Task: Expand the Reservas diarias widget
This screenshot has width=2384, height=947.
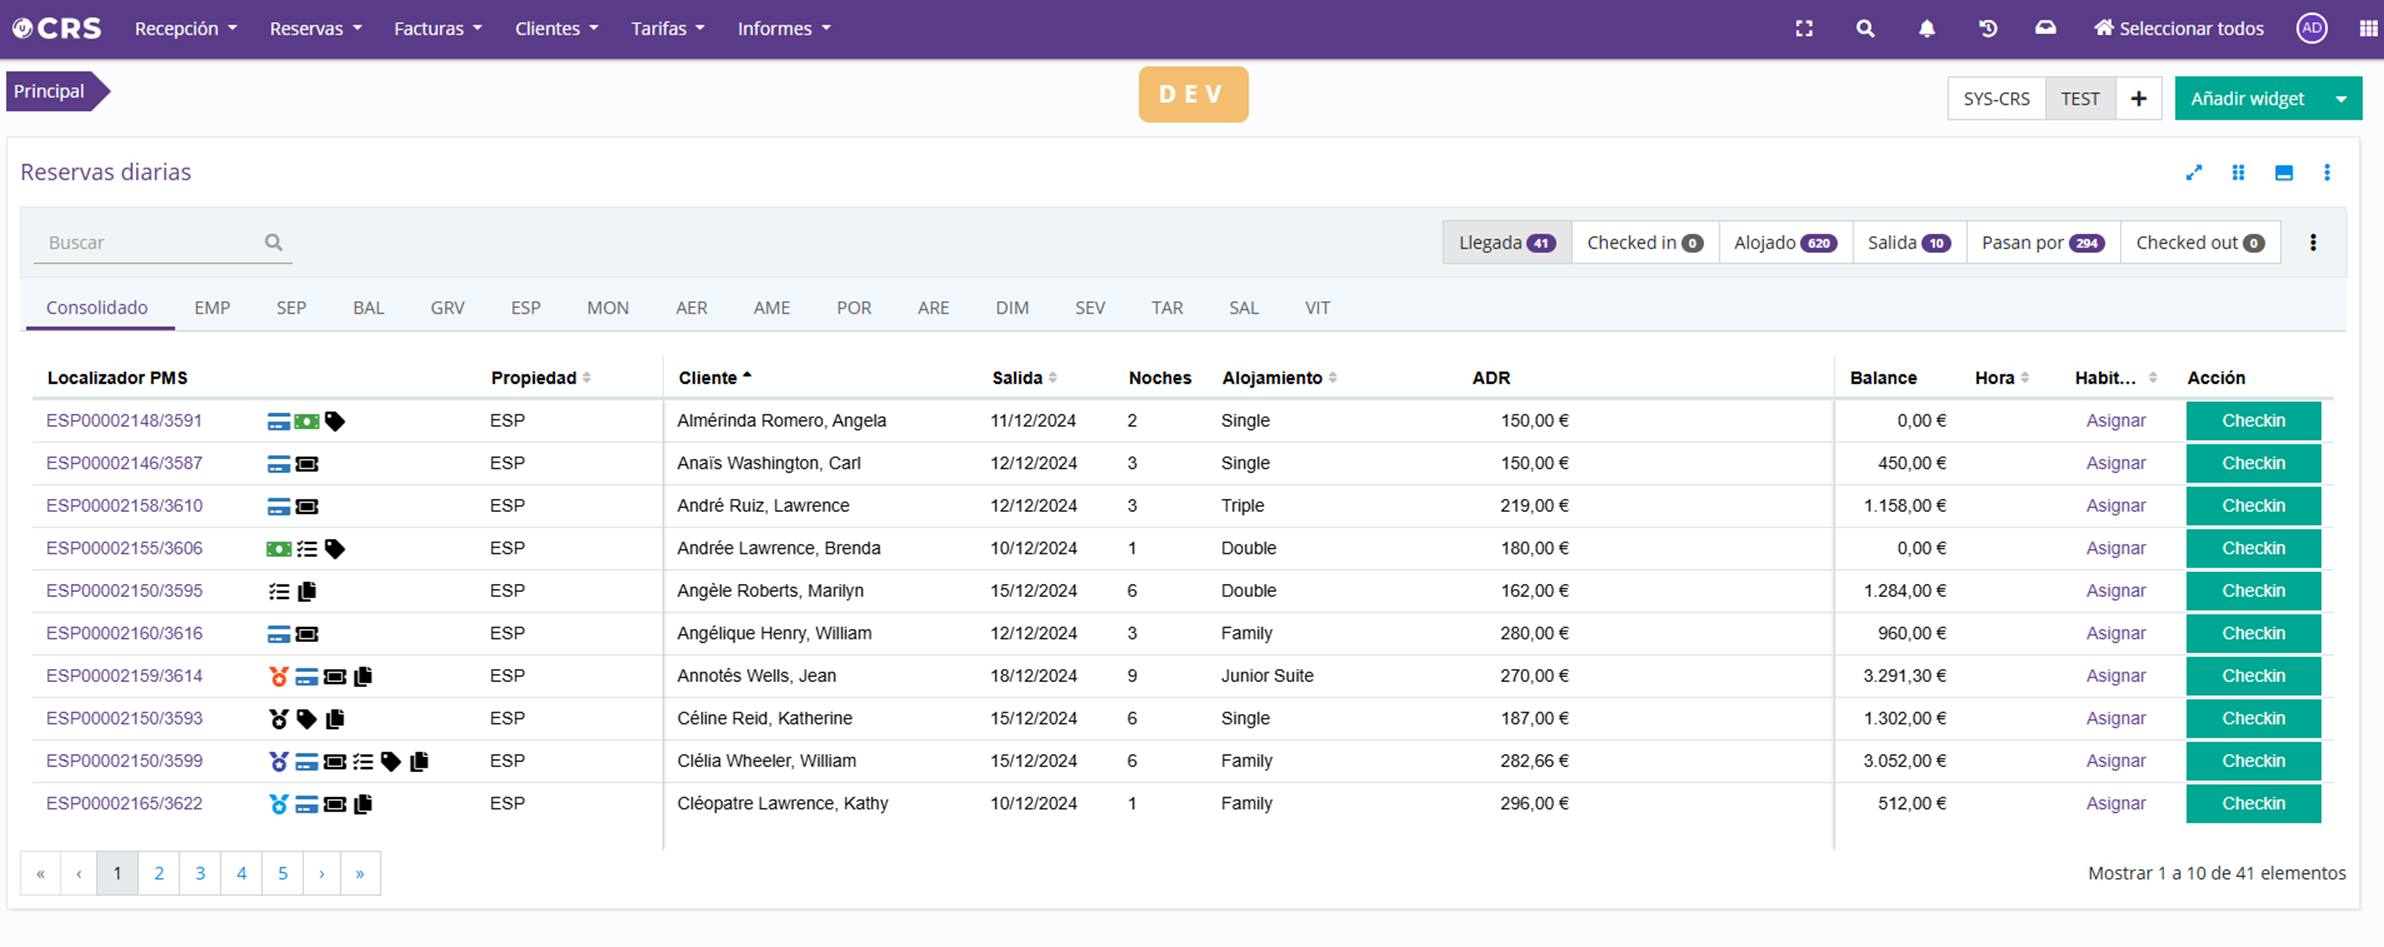Action: (2194, 173)
